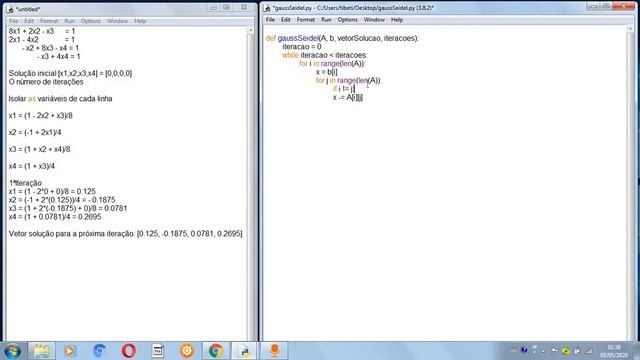640x360 pixels.
Task: Click the 'for j in range(len(A)):' line
Action: (348, 80)
